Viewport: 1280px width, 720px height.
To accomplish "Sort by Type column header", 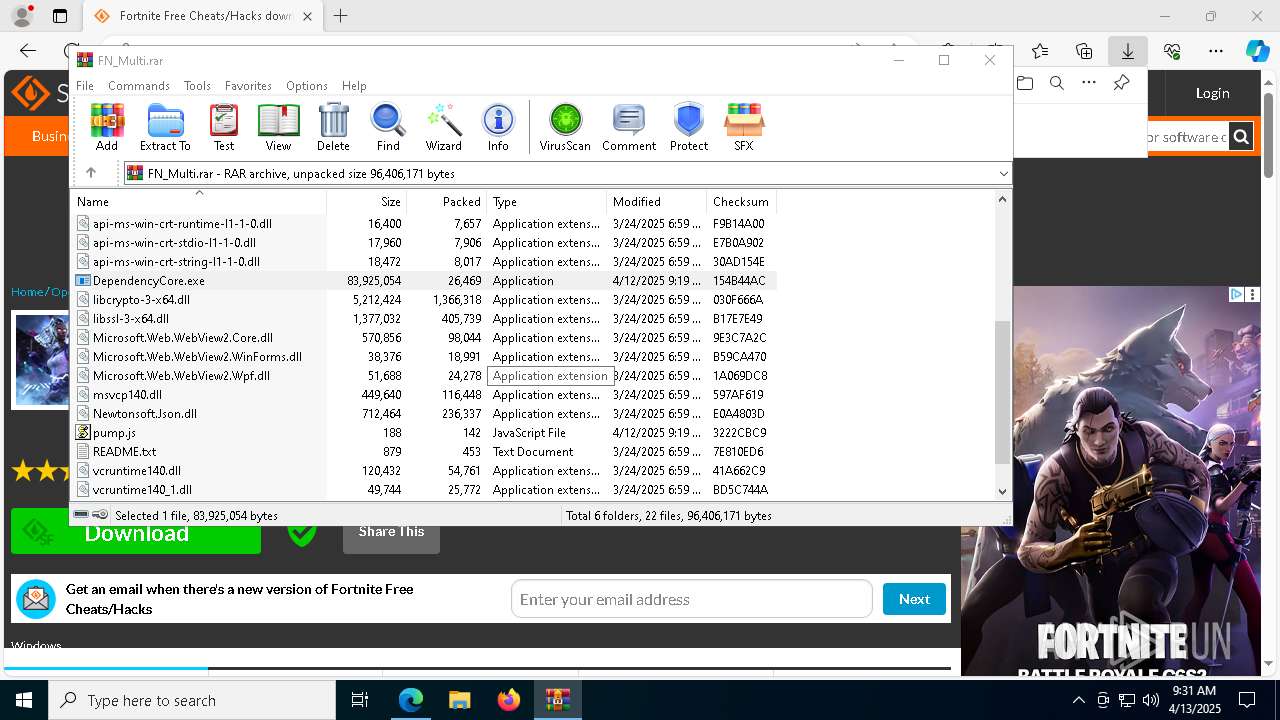I will click(x=547, y=201).
